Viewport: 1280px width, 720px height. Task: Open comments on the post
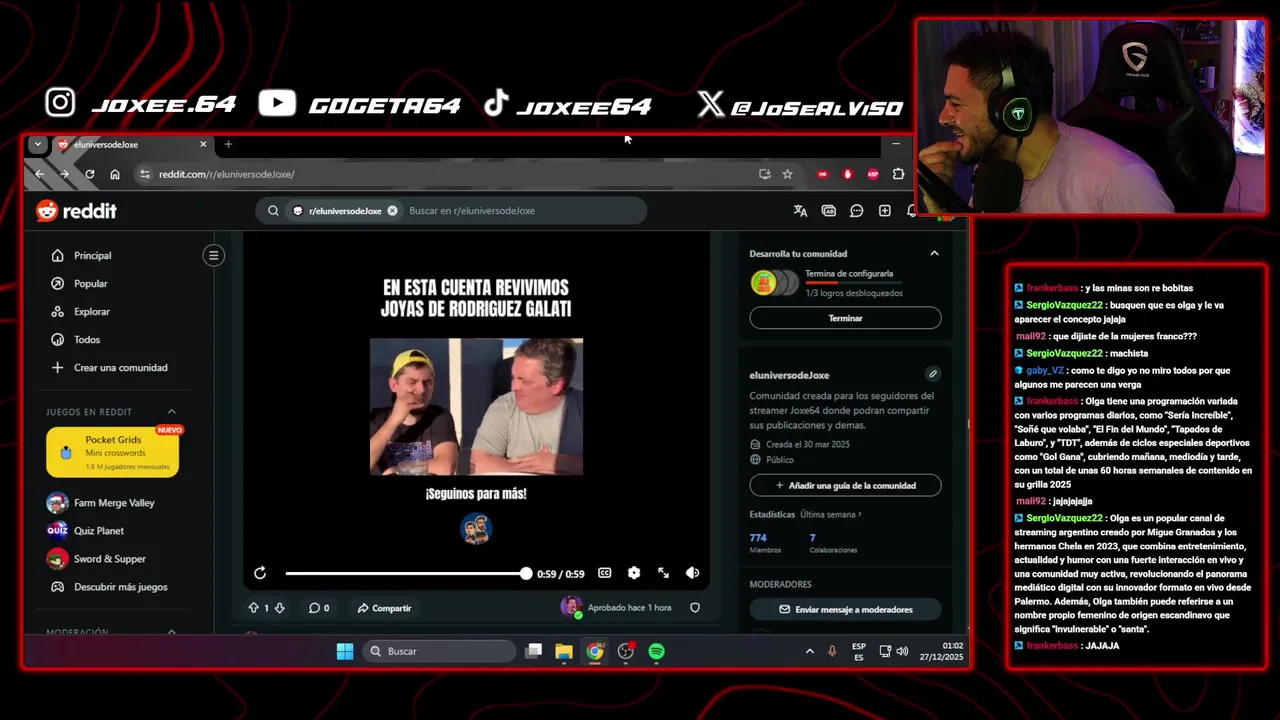click(x=319, y=608)
